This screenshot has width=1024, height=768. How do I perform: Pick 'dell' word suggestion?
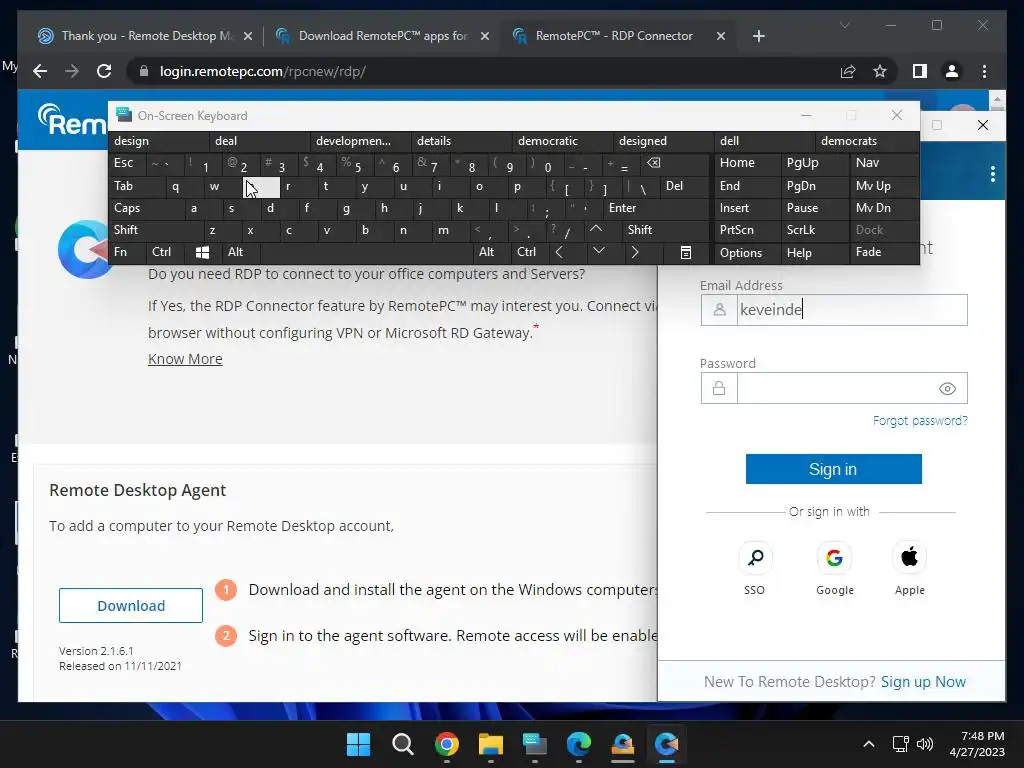[764, 141]
